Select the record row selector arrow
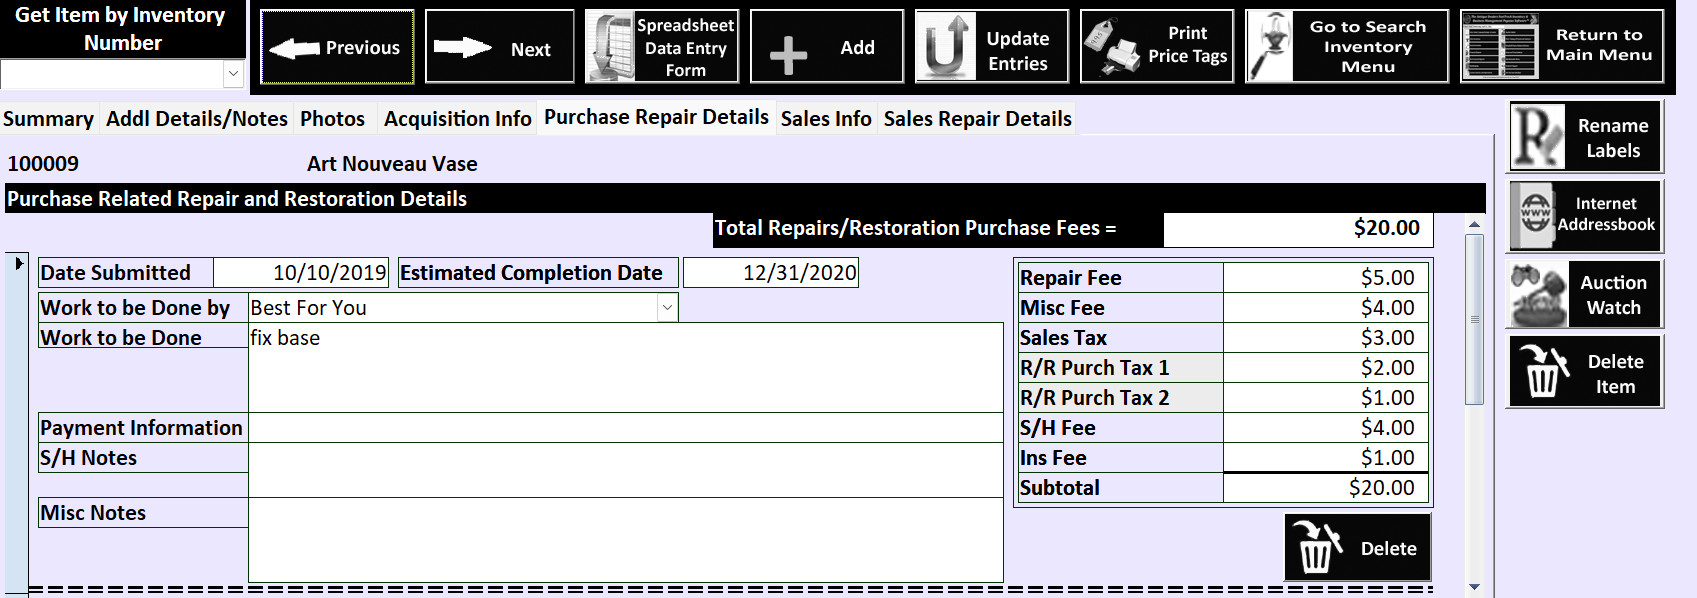Screen dimensions: 1697x598 point(18,264)
